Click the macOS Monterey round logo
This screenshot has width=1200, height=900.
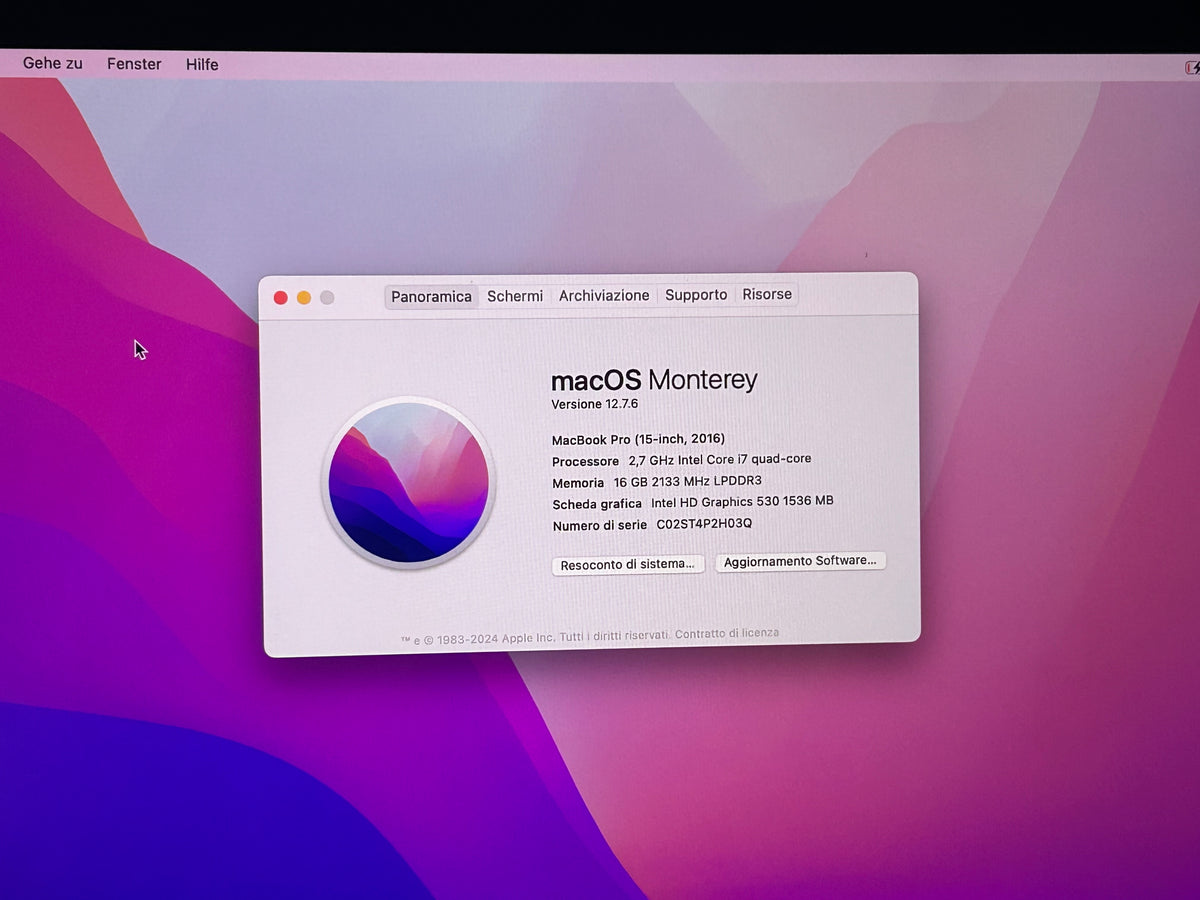[408, 483]
